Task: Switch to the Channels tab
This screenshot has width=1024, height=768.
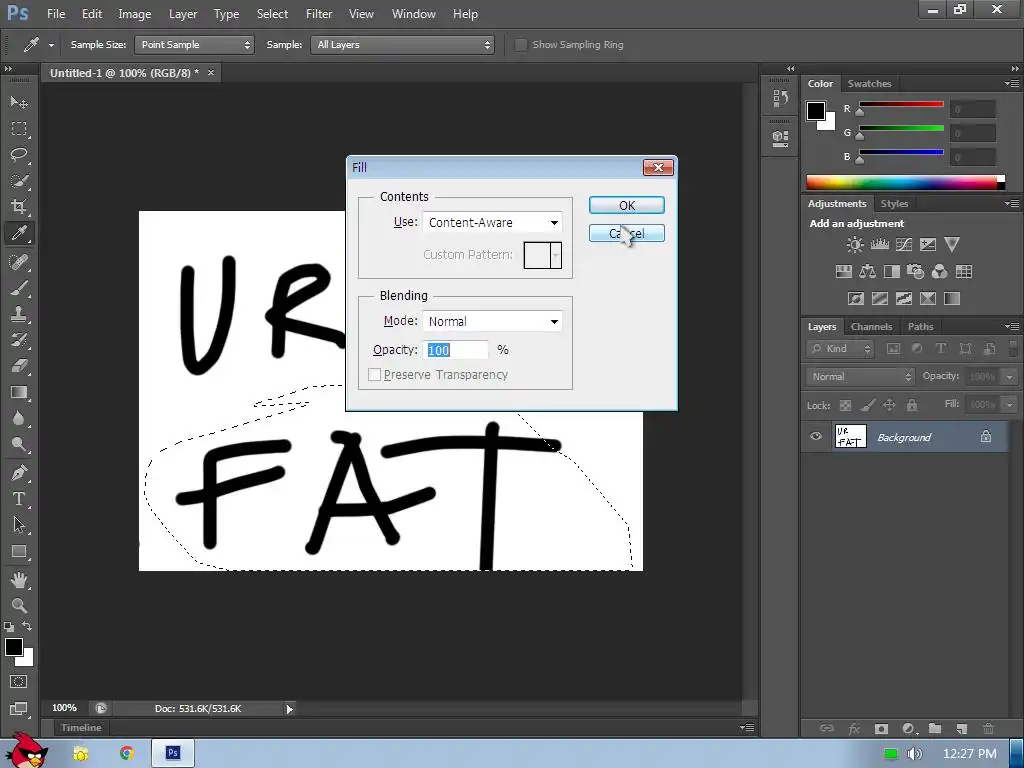Action: click(x=871, y=327)
